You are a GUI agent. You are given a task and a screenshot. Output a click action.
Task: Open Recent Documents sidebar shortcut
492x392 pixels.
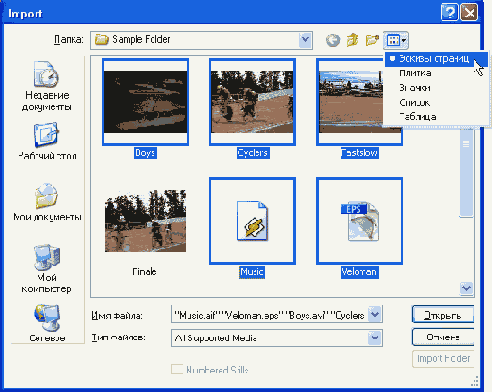(x=46, y=86)
